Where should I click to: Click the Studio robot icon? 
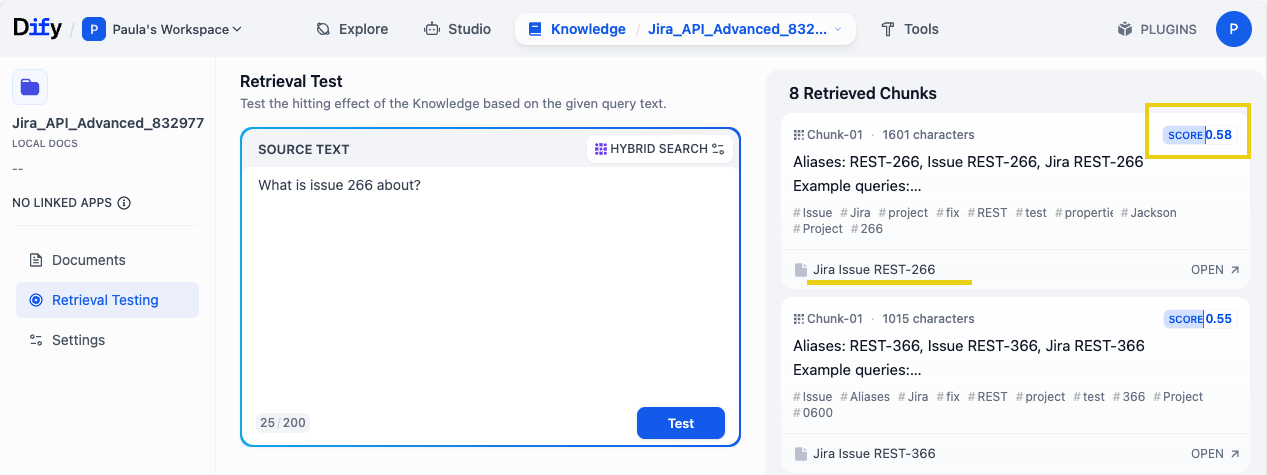(431, 29)
